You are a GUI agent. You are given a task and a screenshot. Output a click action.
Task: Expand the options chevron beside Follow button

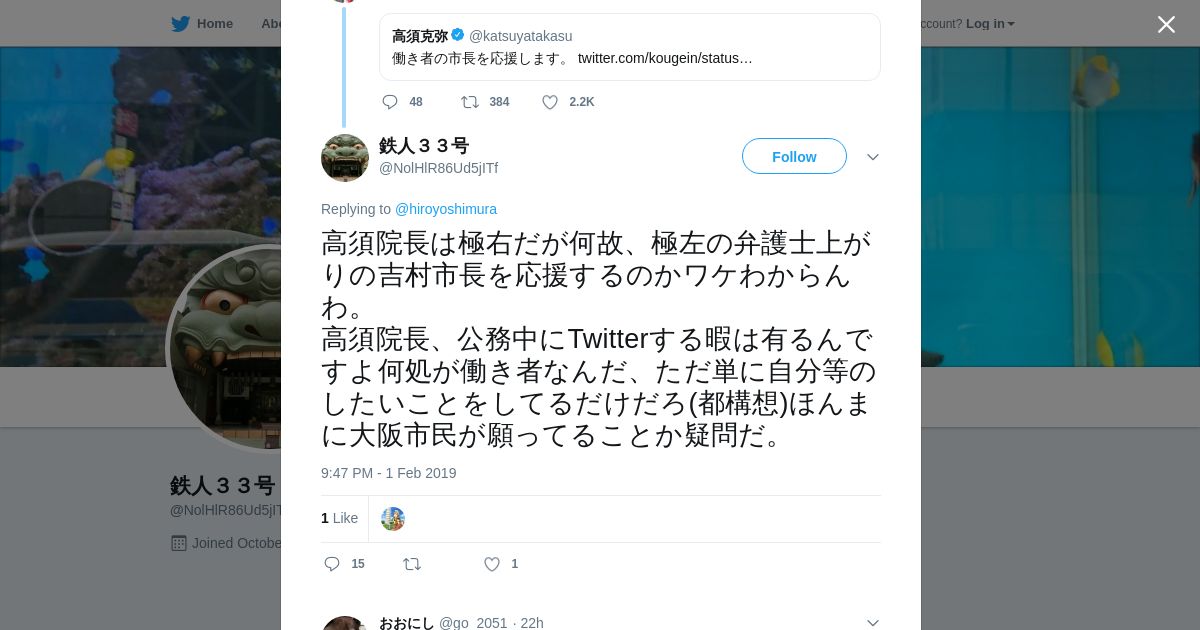point(872,157)
